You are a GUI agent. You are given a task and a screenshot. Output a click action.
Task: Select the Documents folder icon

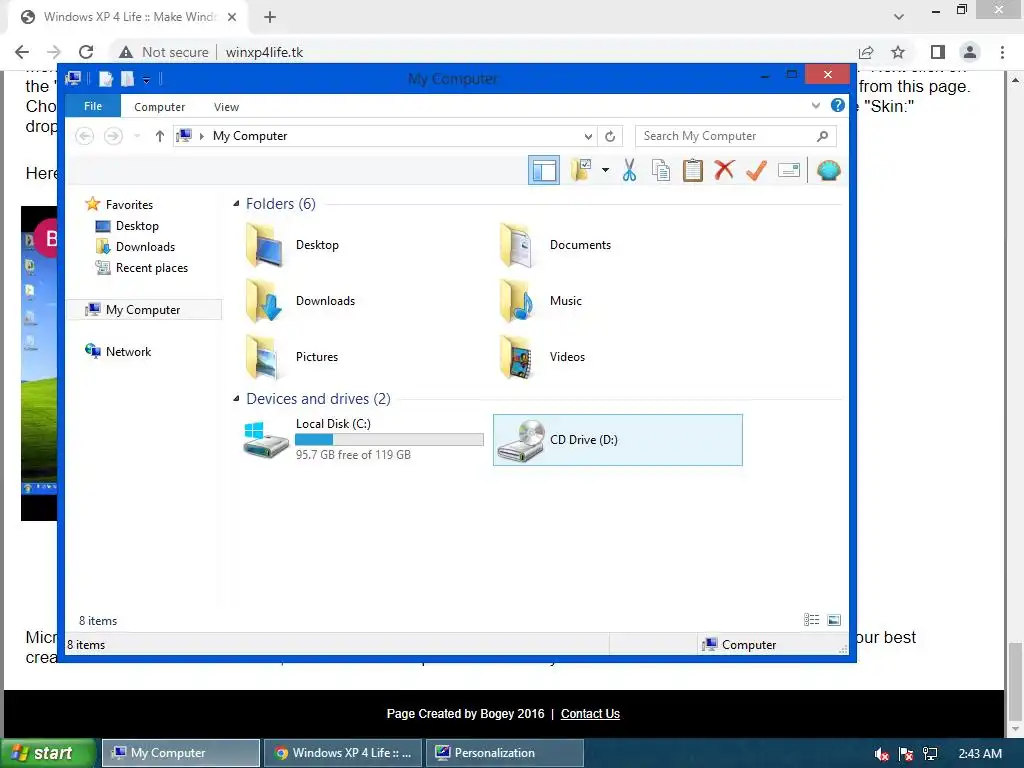[517, 245]
